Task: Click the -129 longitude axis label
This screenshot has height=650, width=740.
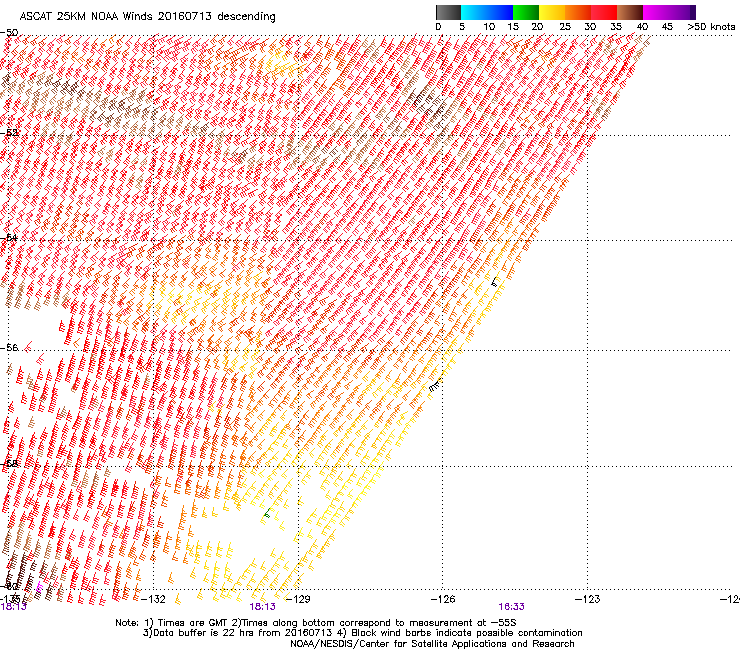Action: (298, 599)
